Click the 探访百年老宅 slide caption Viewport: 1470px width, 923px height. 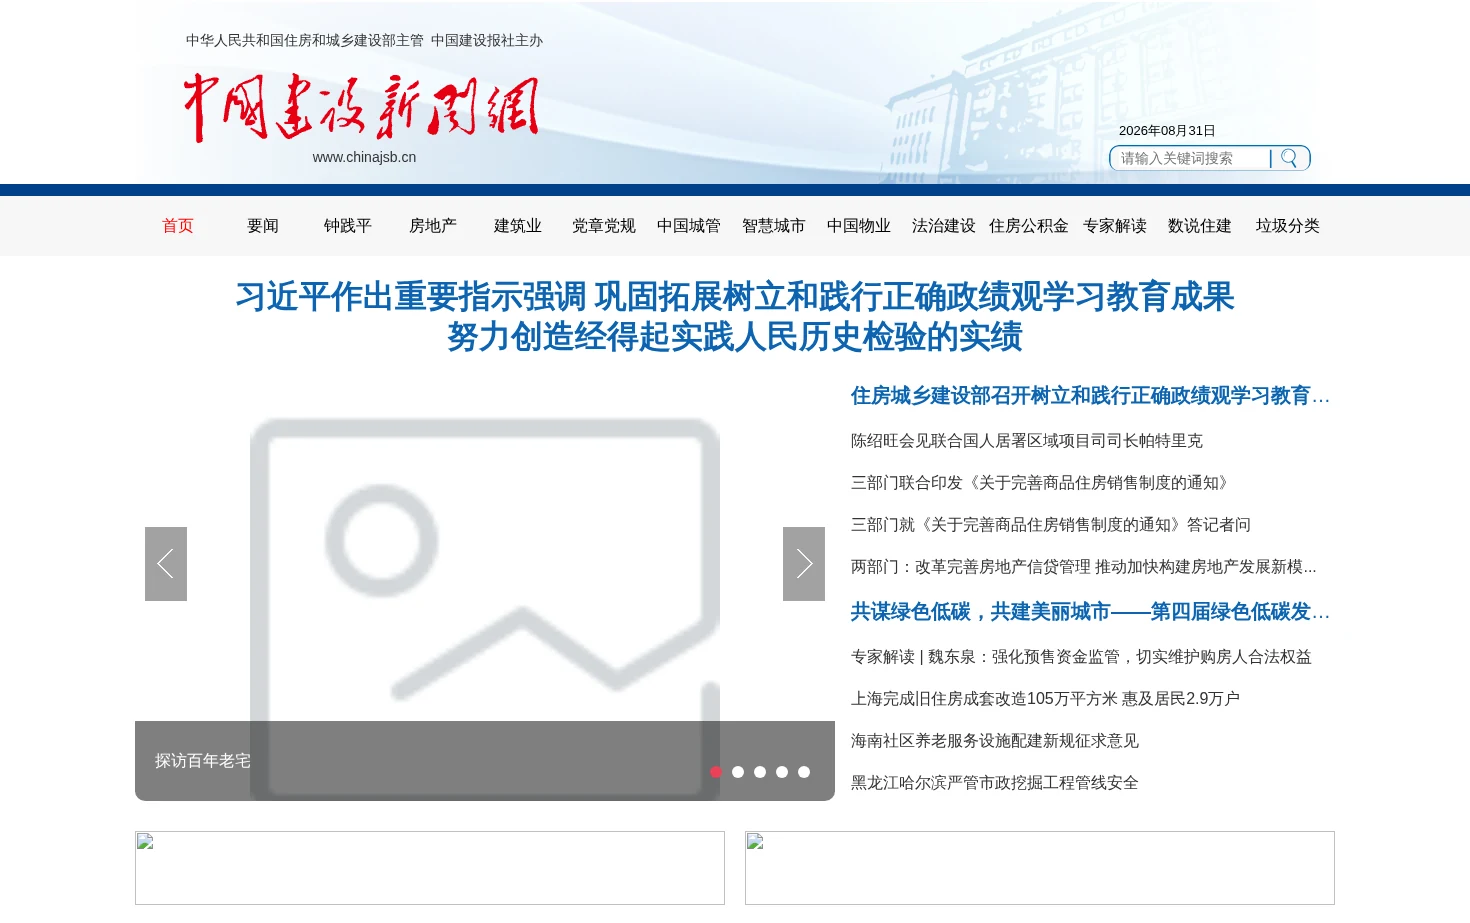click(203, 761)
